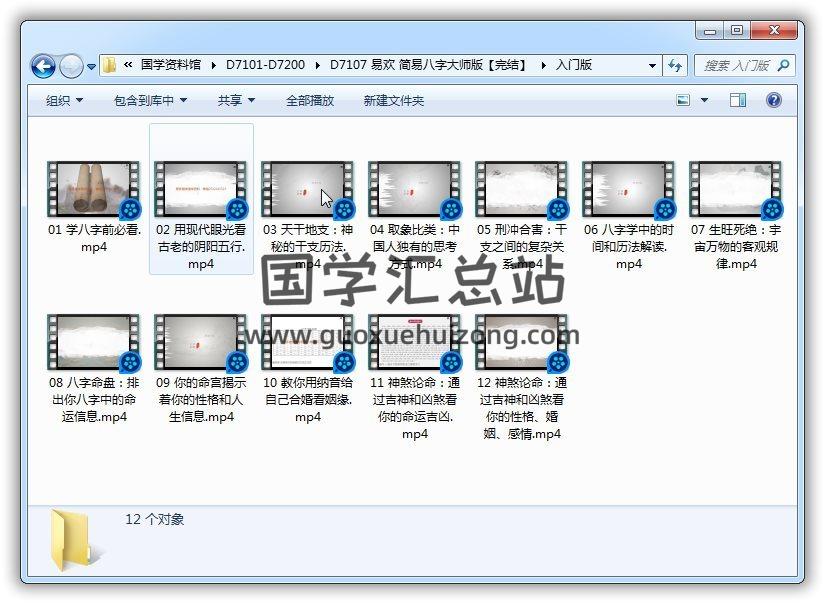Click file name 11 神煞论命 命运吉凶.mp4
The image size is (825, 604).
tap(415, 408)
